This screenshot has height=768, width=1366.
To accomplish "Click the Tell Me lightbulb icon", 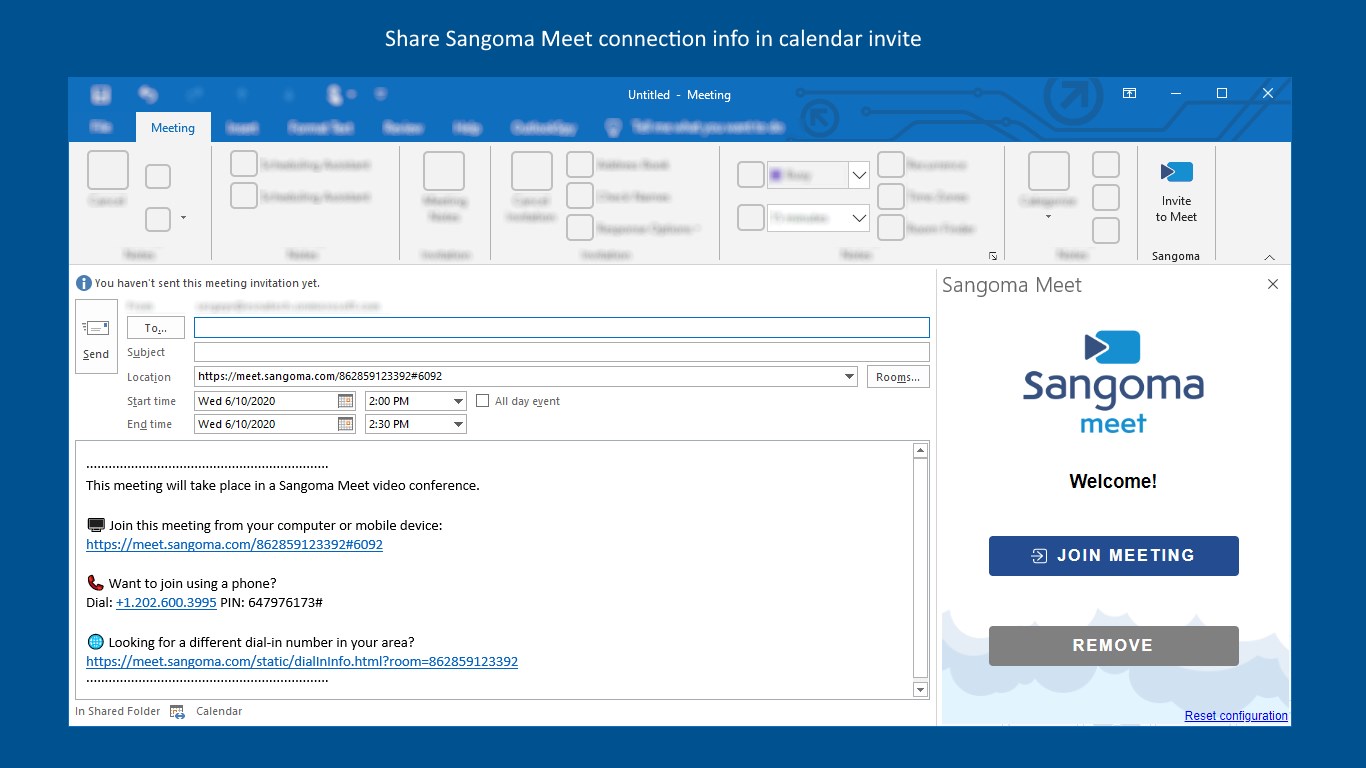I will [614, 128].
